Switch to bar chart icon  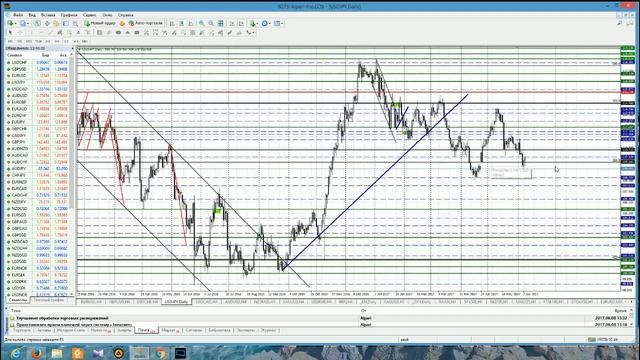click(172, 23)
